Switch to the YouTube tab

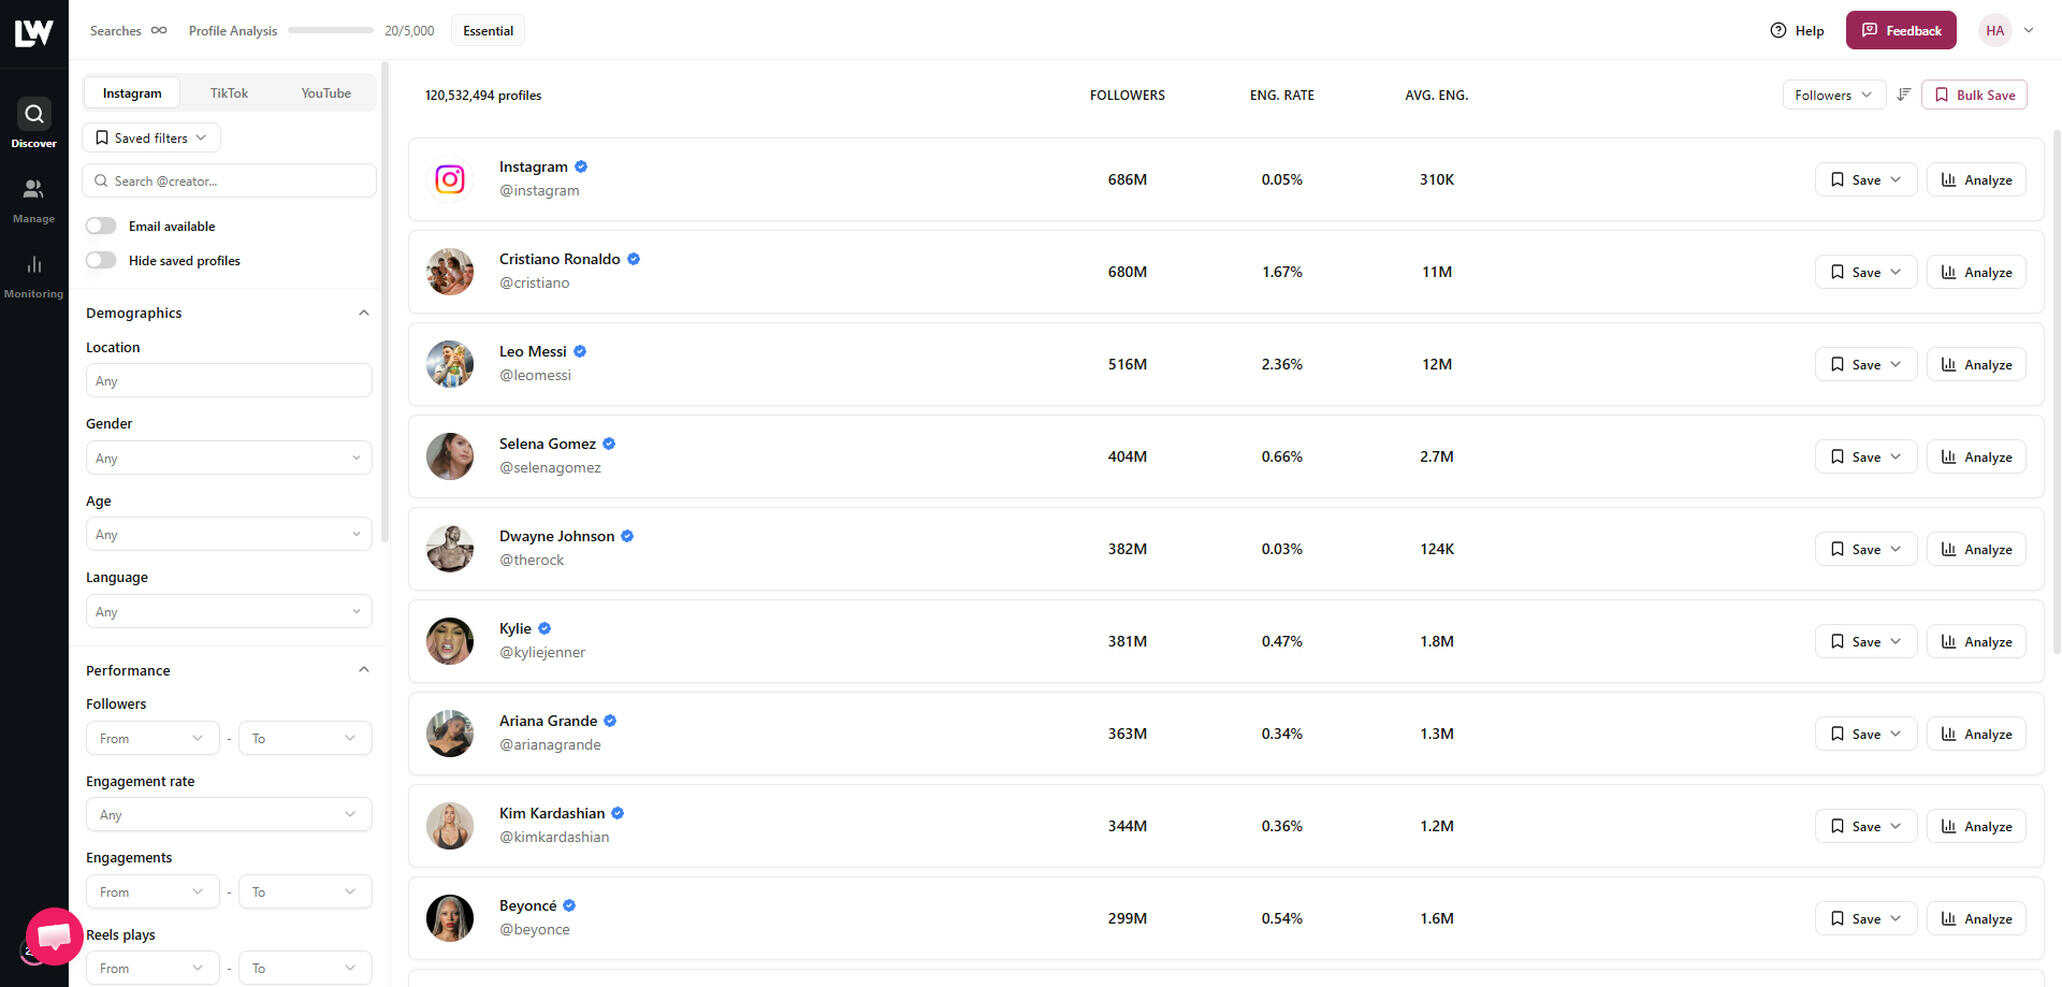tap(326, 93)
